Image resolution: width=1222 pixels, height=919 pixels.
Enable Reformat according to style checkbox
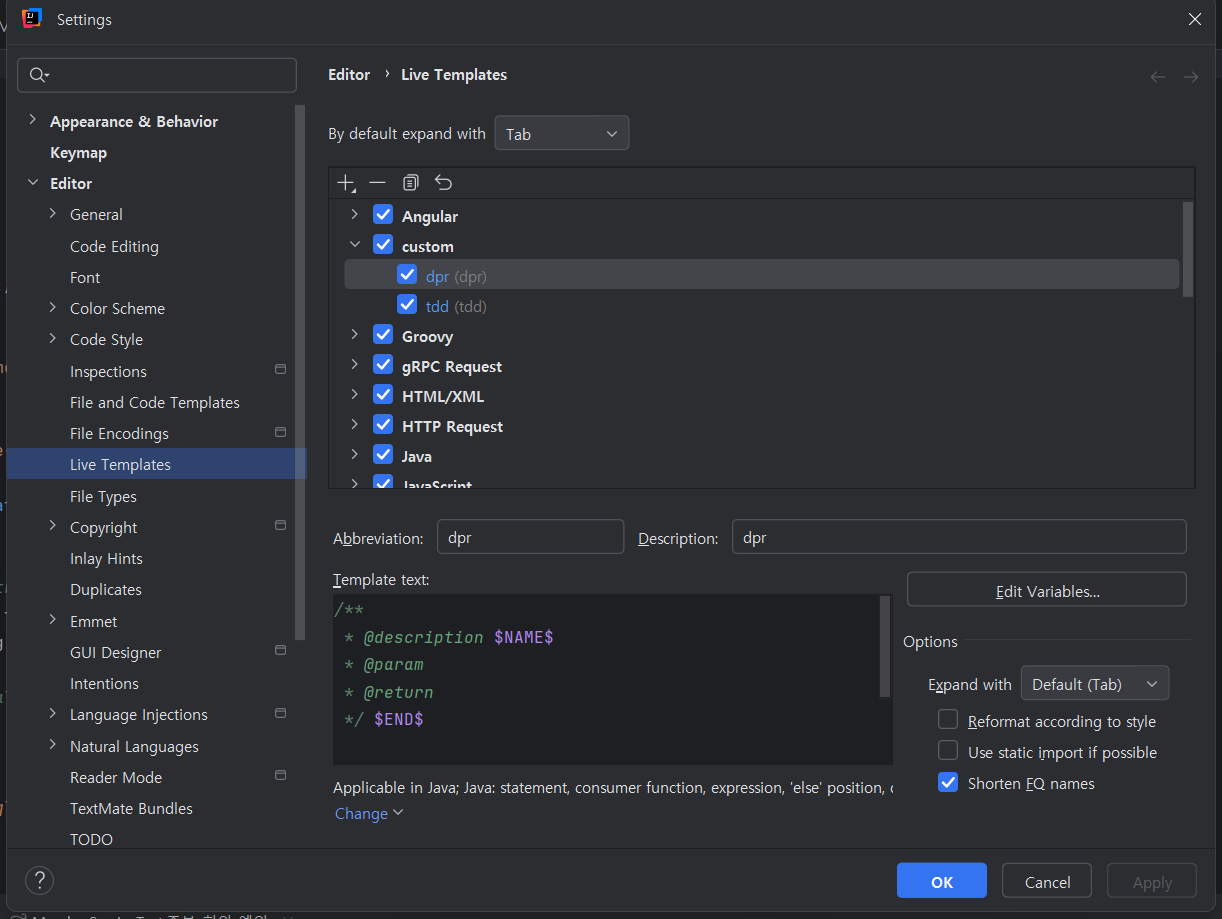pyautogui.click(x=948, y=720)
